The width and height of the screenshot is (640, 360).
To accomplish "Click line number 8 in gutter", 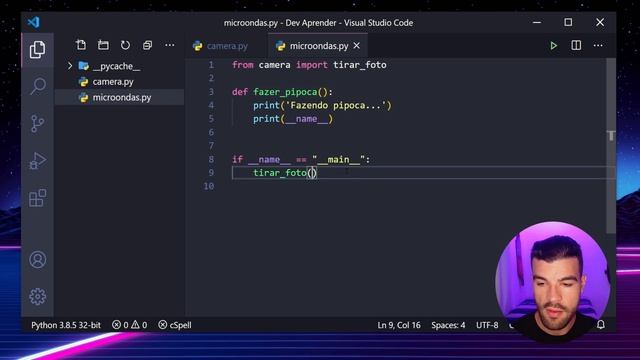I will [211, 159].
